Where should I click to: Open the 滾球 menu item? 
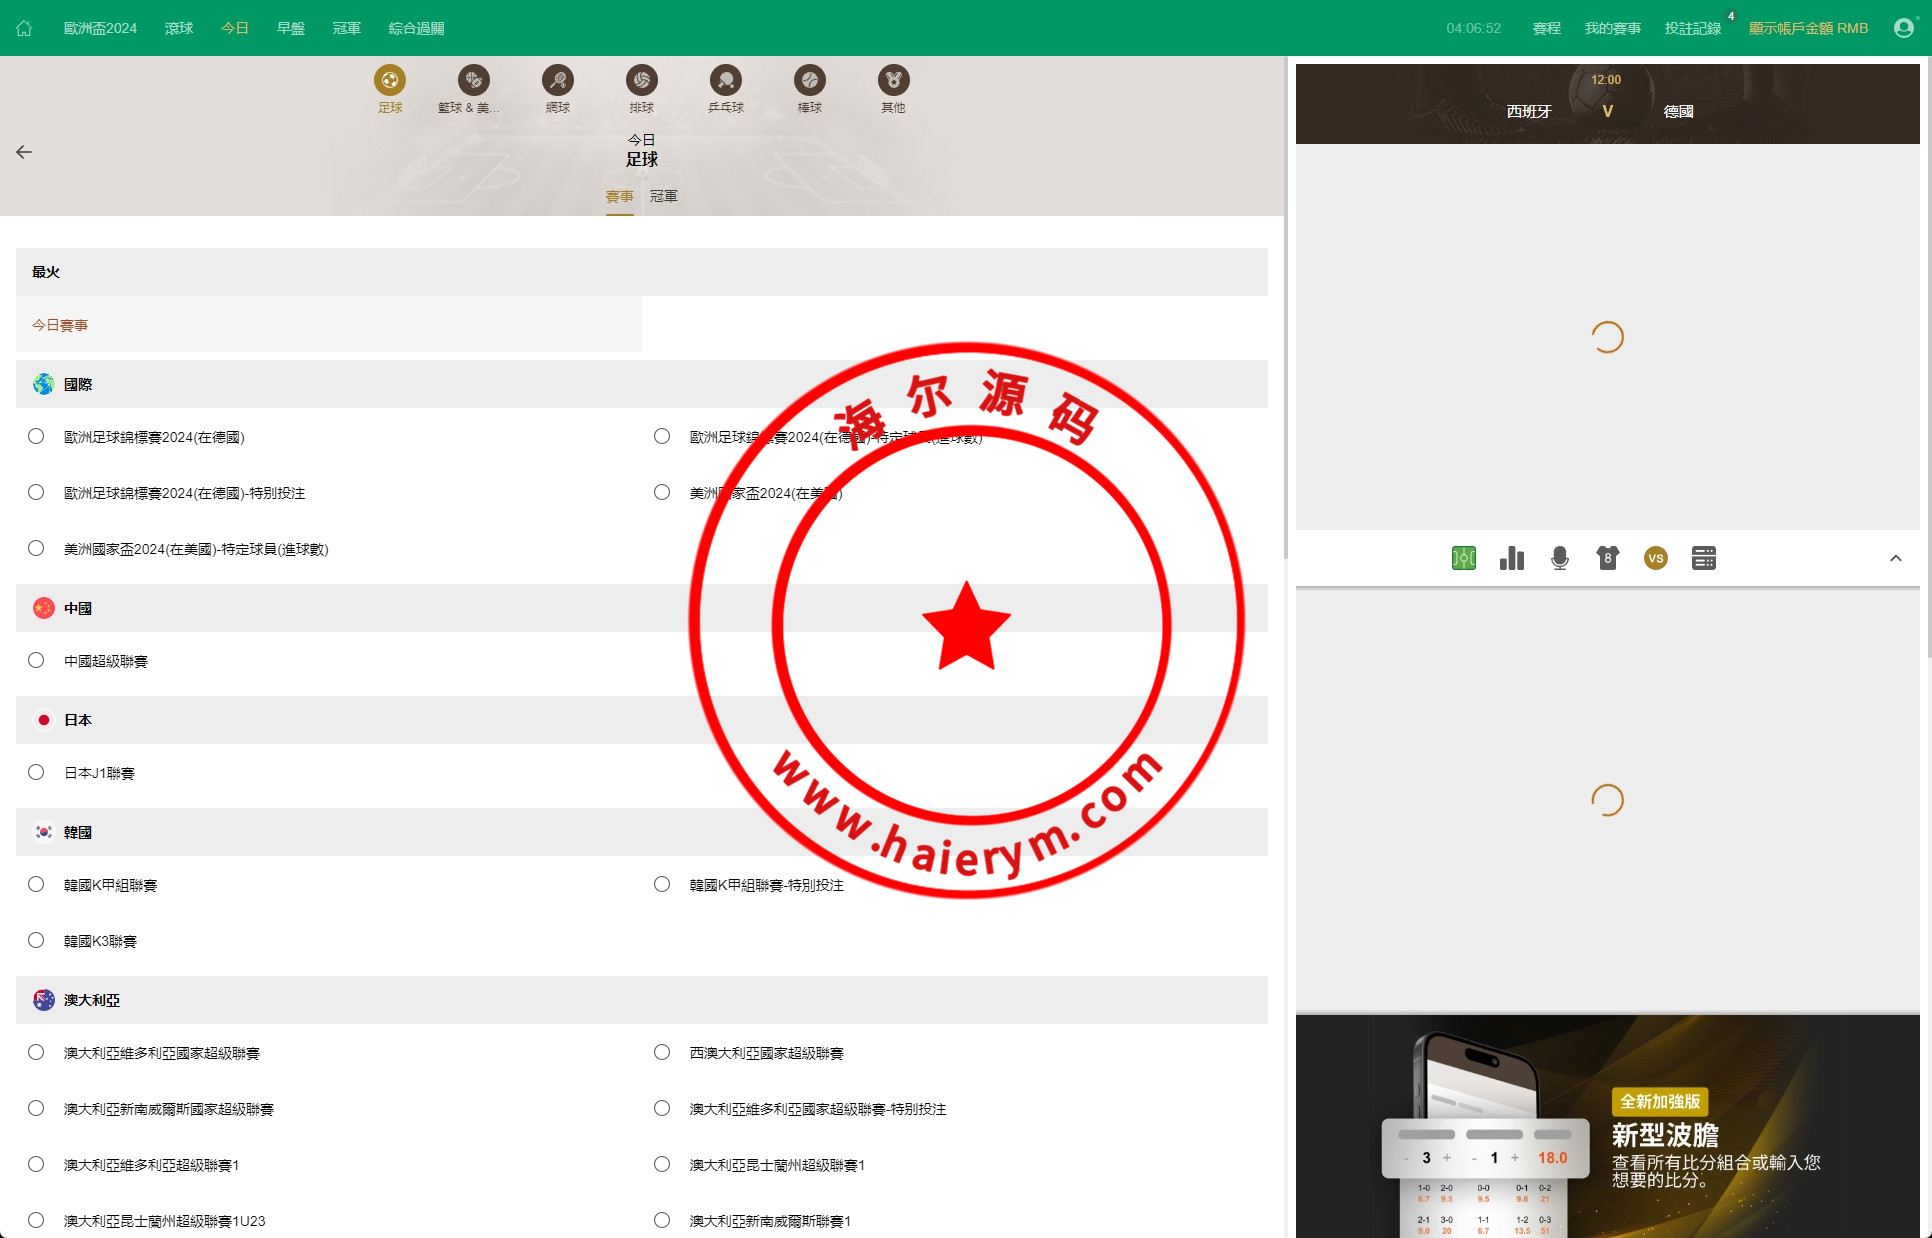(x=179, y=28)
